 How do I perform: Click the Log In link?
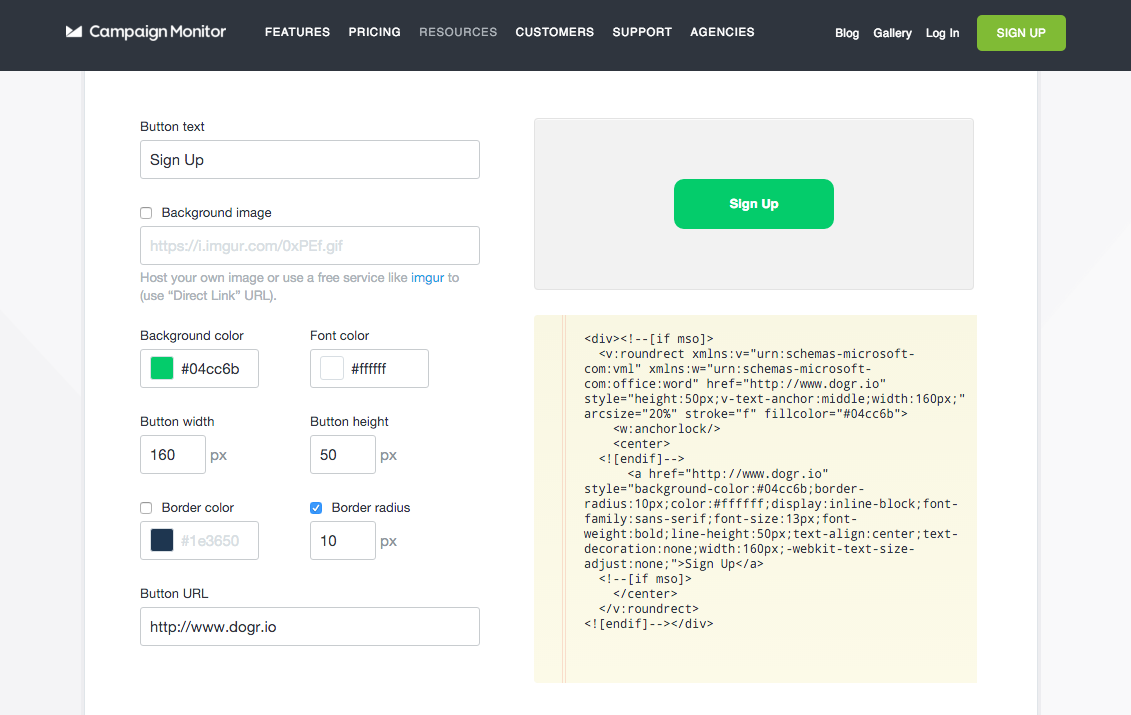(x=942, y=33)
